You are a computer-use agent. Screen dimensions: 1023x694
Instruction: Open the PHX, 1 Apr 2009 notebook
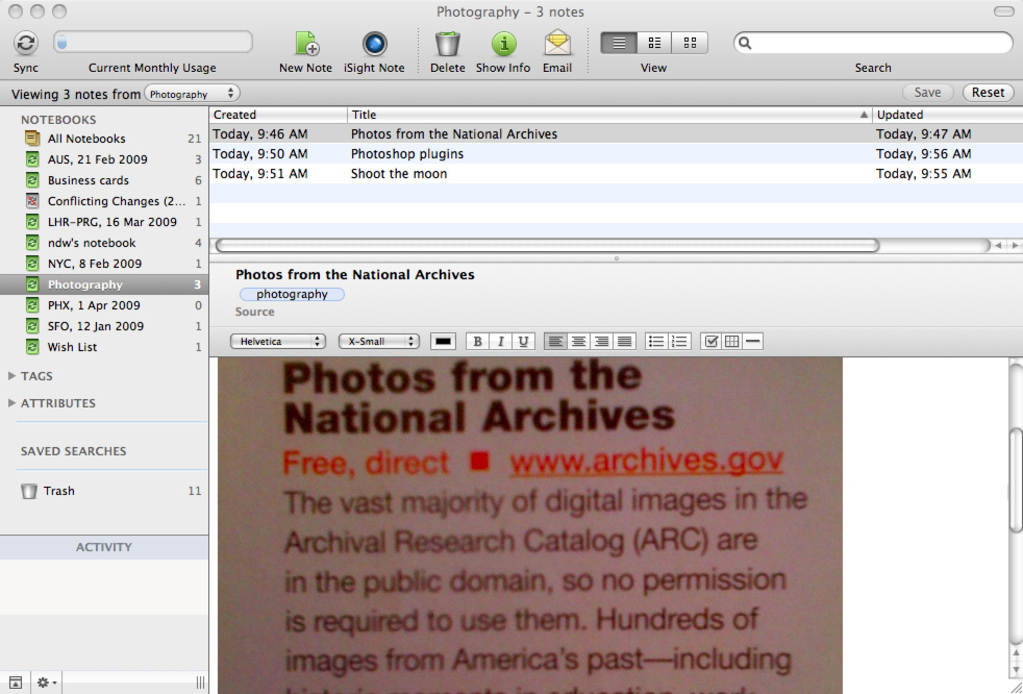[x=104, y=305]
